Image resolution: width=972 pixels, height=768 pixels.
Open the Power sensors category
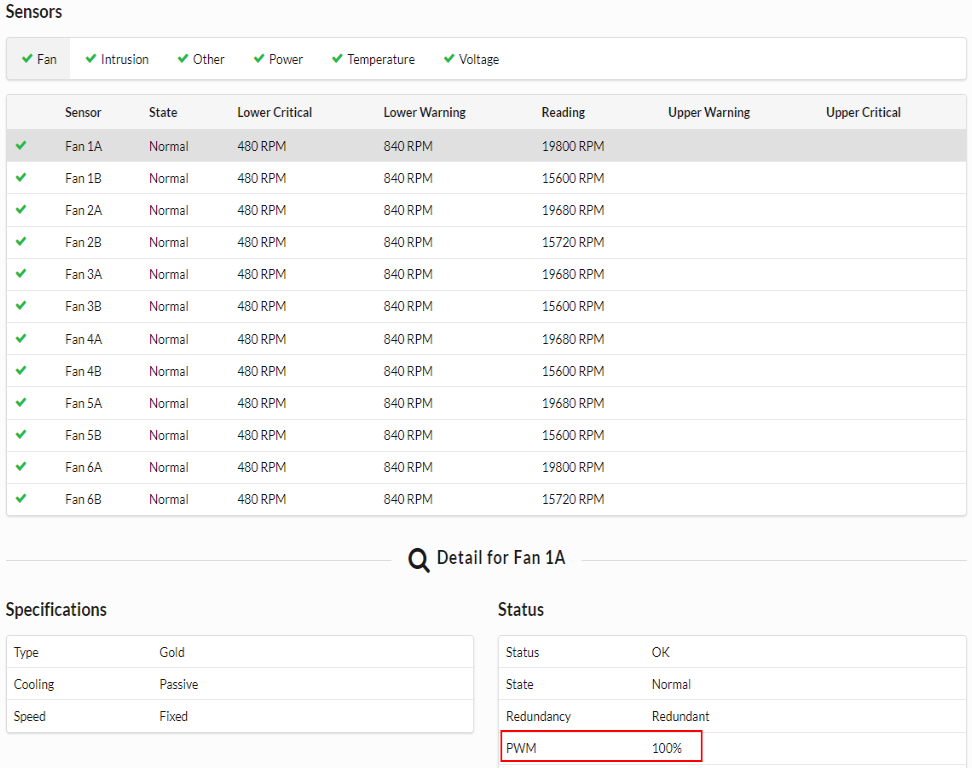[277, 59]
